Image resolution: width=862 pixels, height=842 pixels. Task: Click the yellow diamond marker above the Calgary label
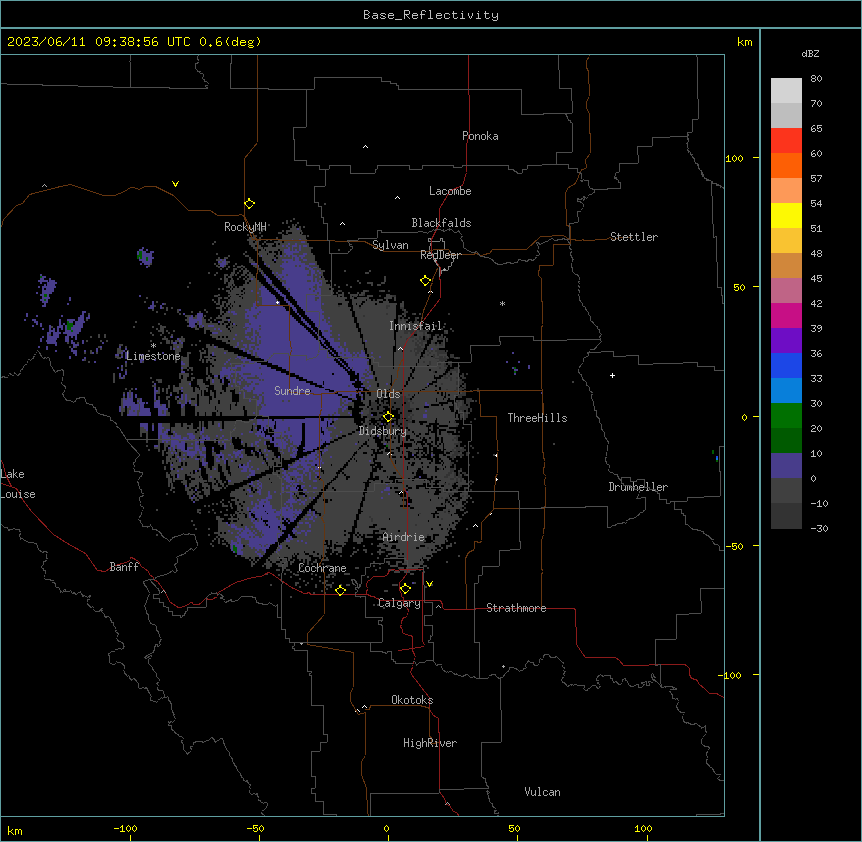click(x=405, y=589)
